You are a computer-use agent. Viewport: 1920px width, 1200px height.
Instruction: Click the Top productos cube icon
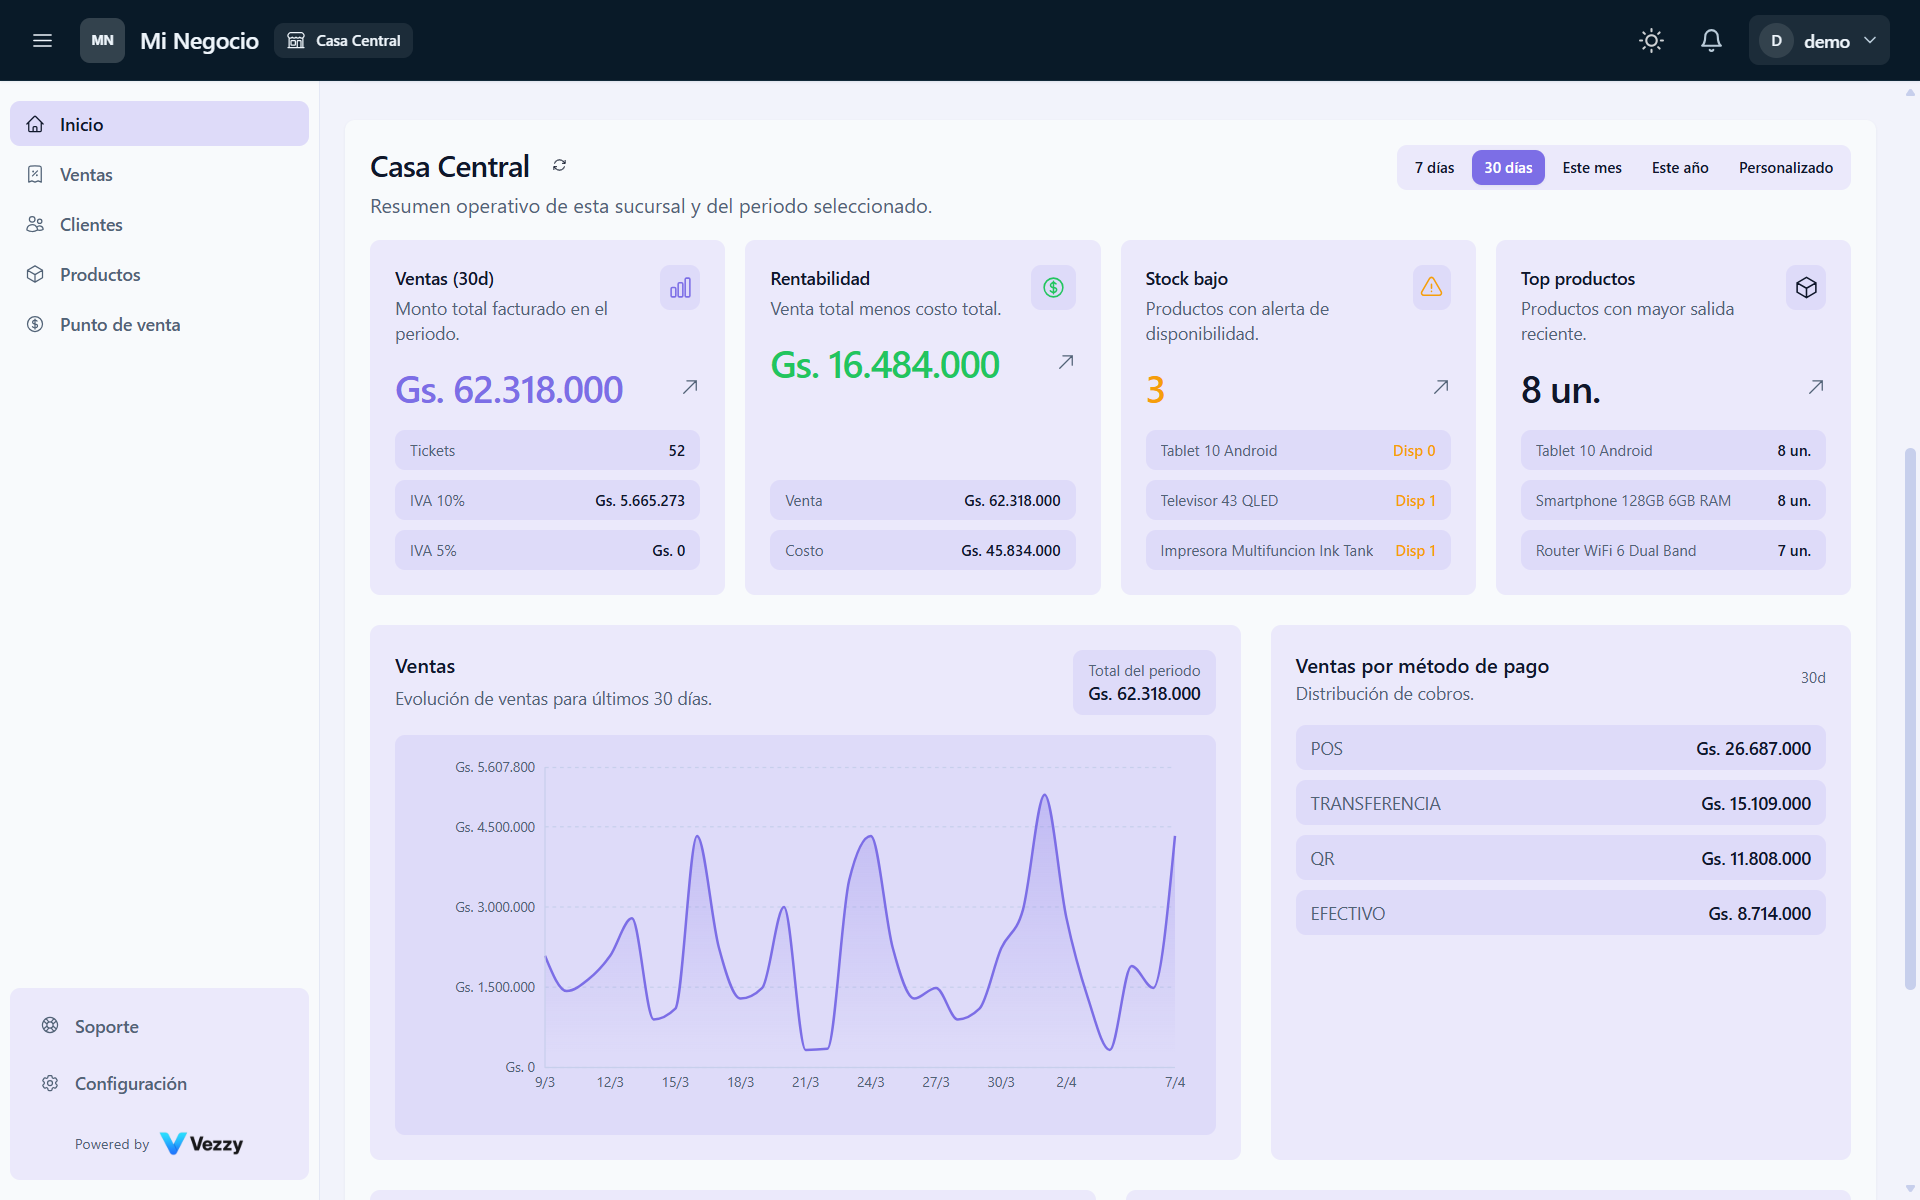coord(1806,288)
